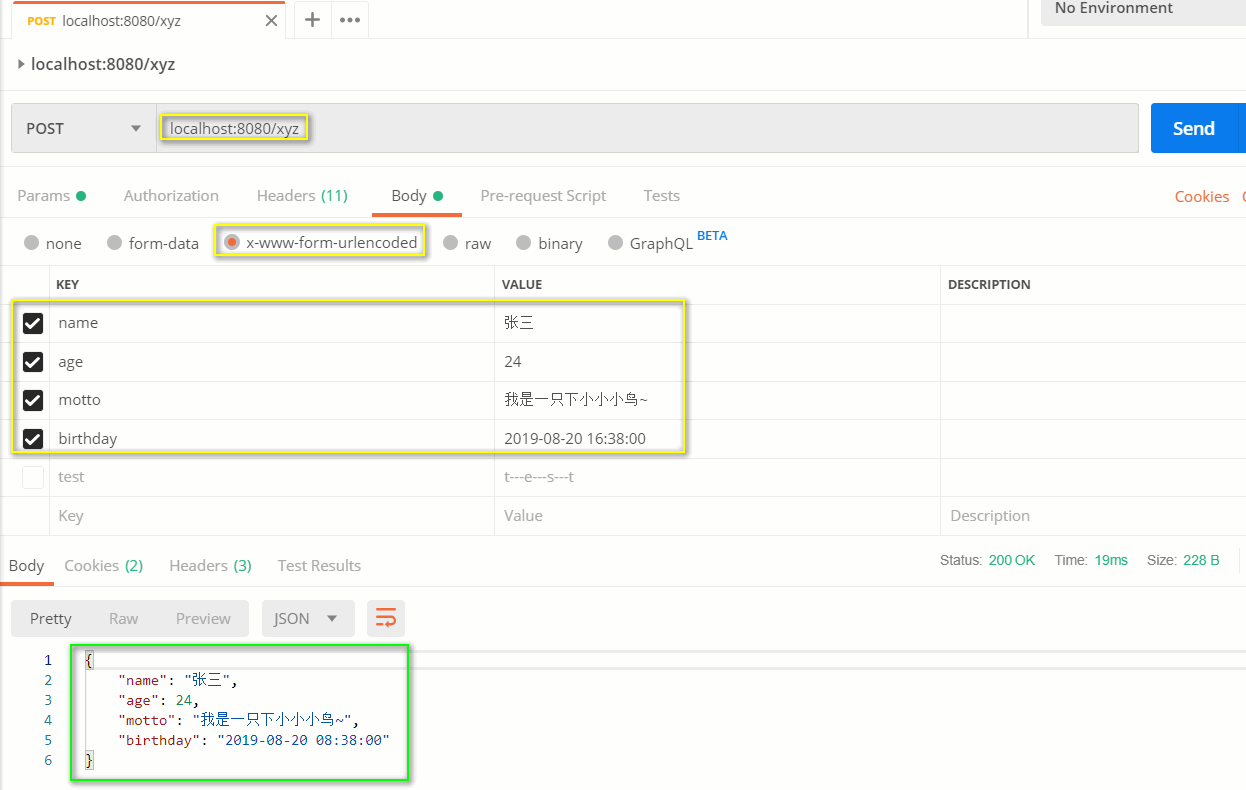Open the Test Results tab
Screen dimensions: 1246x790
tap(318, 565)
